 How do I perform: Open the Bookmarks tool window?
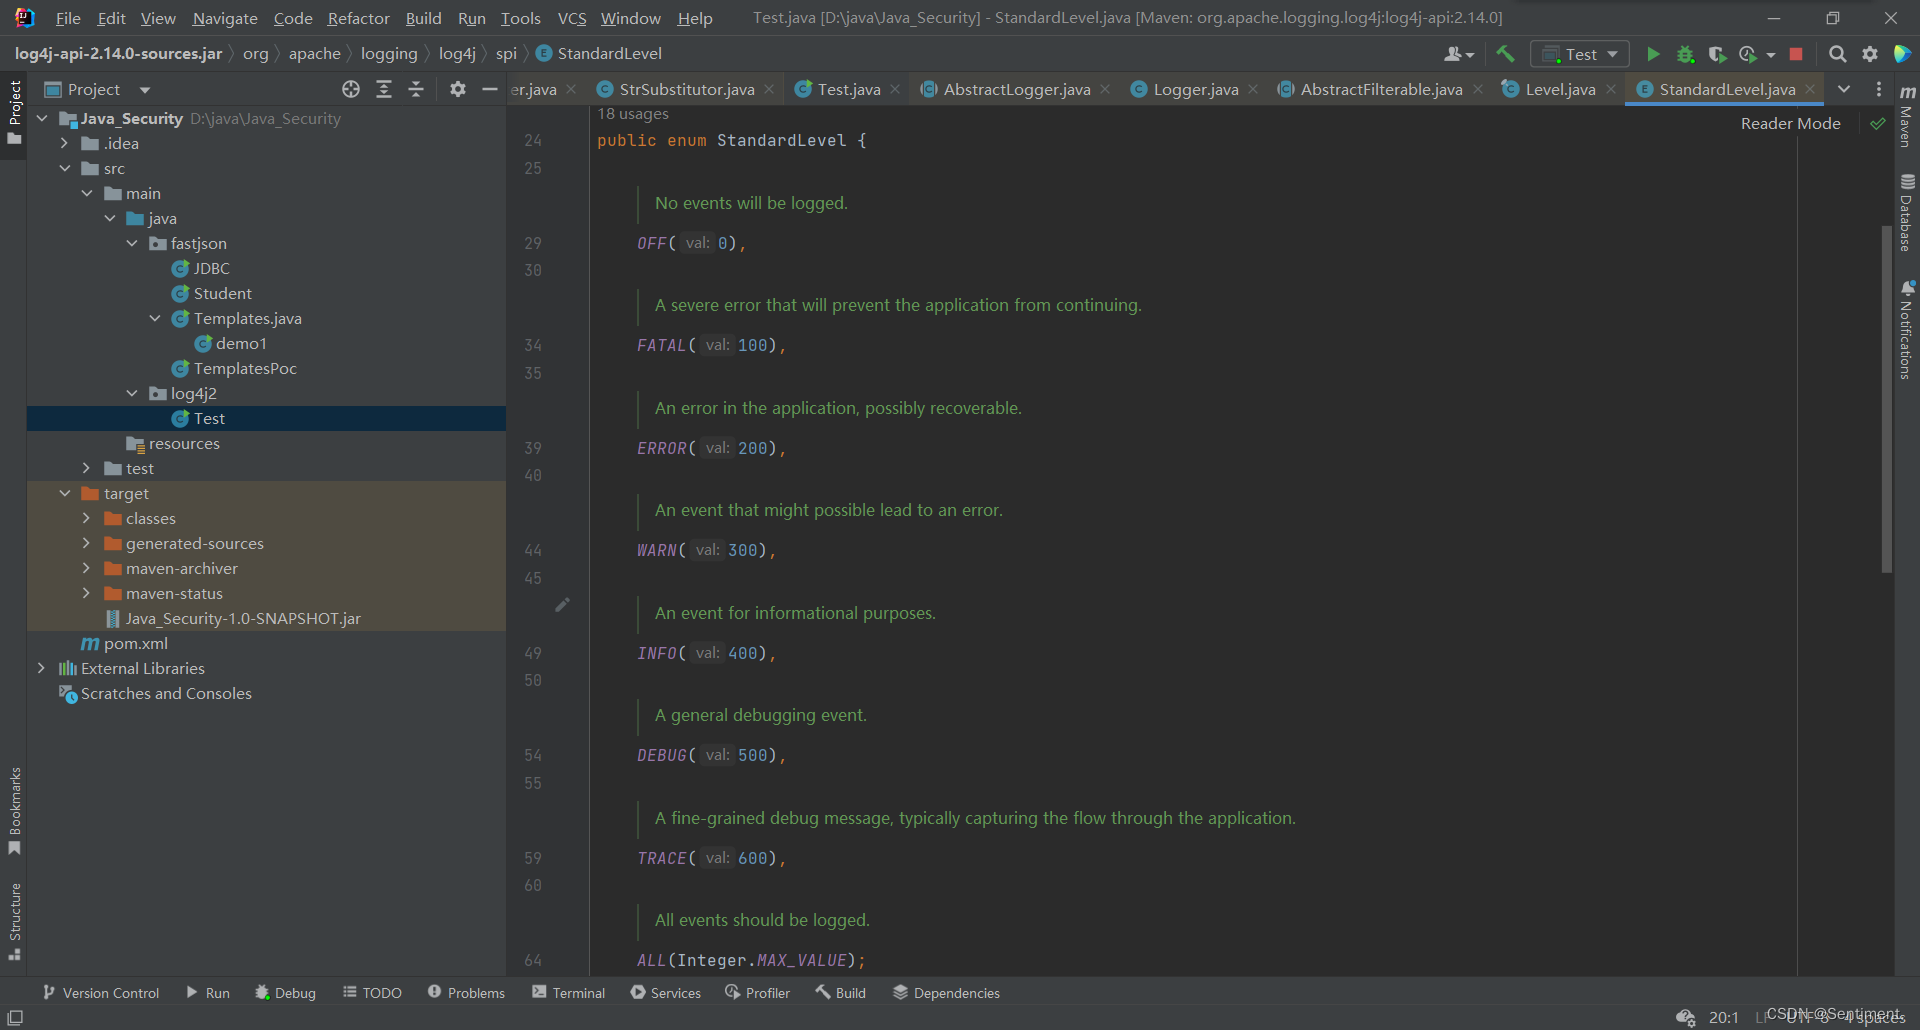tap(14, 811)
